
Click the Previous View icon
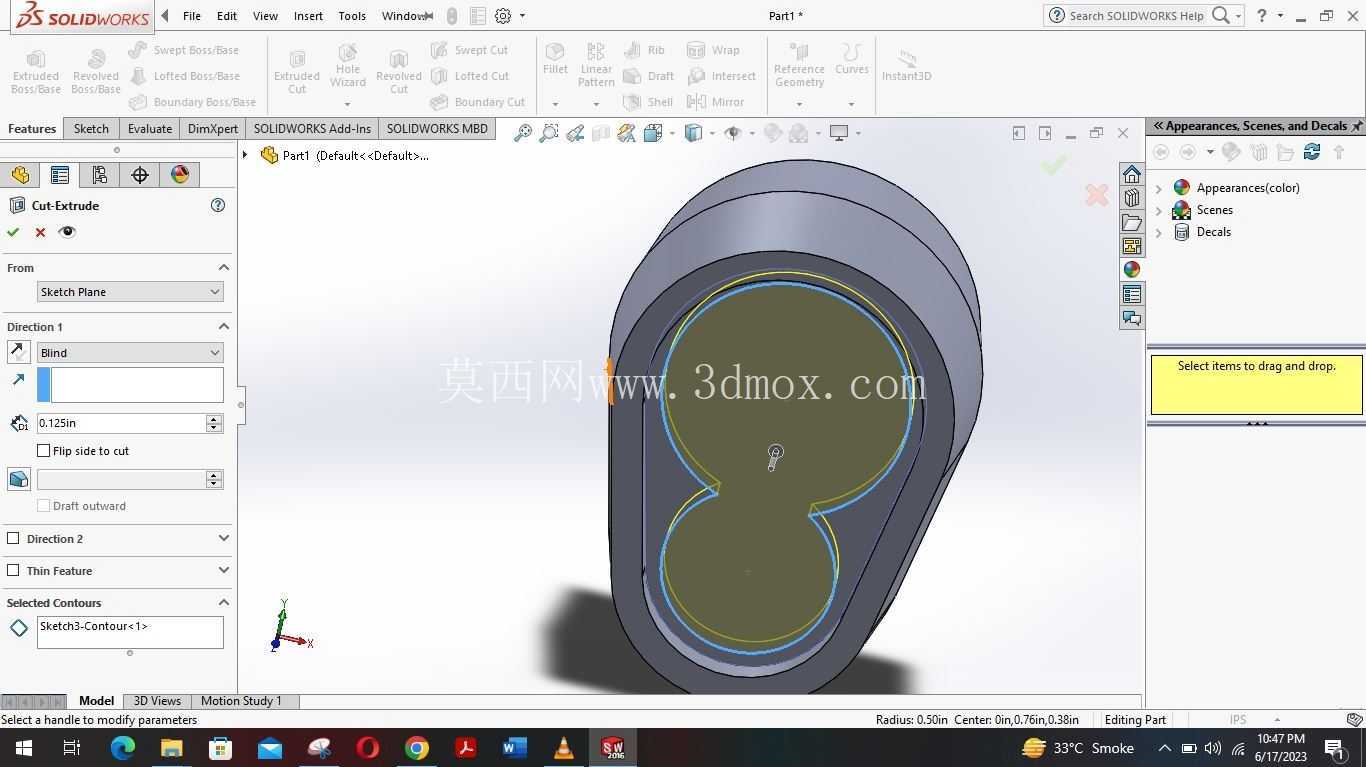575,133
